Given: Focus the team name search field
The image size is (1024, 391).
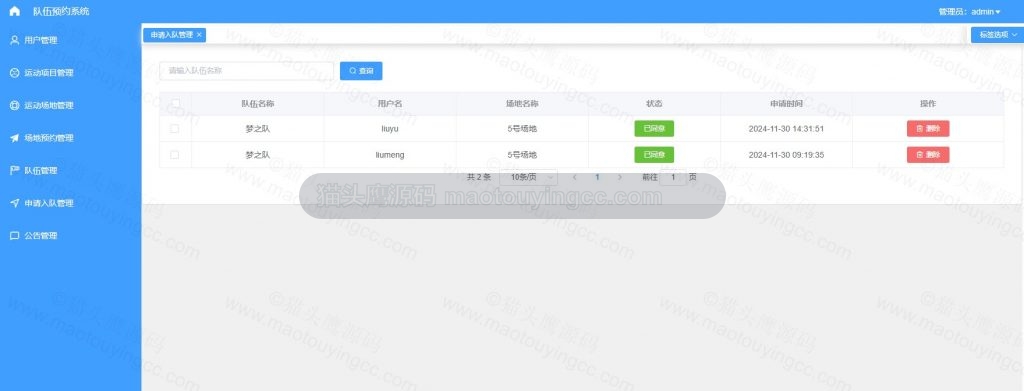Looking at the screenshot, I should 246,70.
